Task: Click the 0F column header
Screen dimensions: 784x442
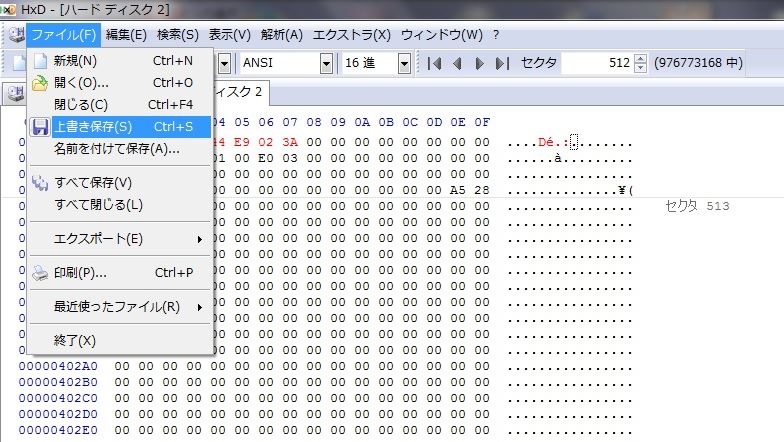Action: [x=482, y=122]
